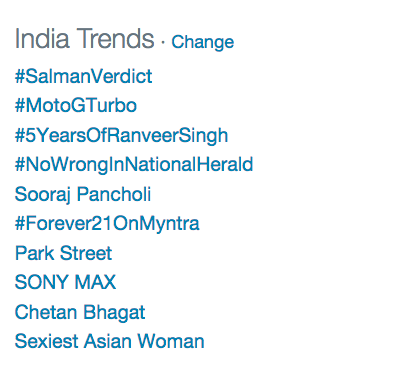Select #Forever21OnMyntra hashtag
415x368 pixels.
(107, 223)
